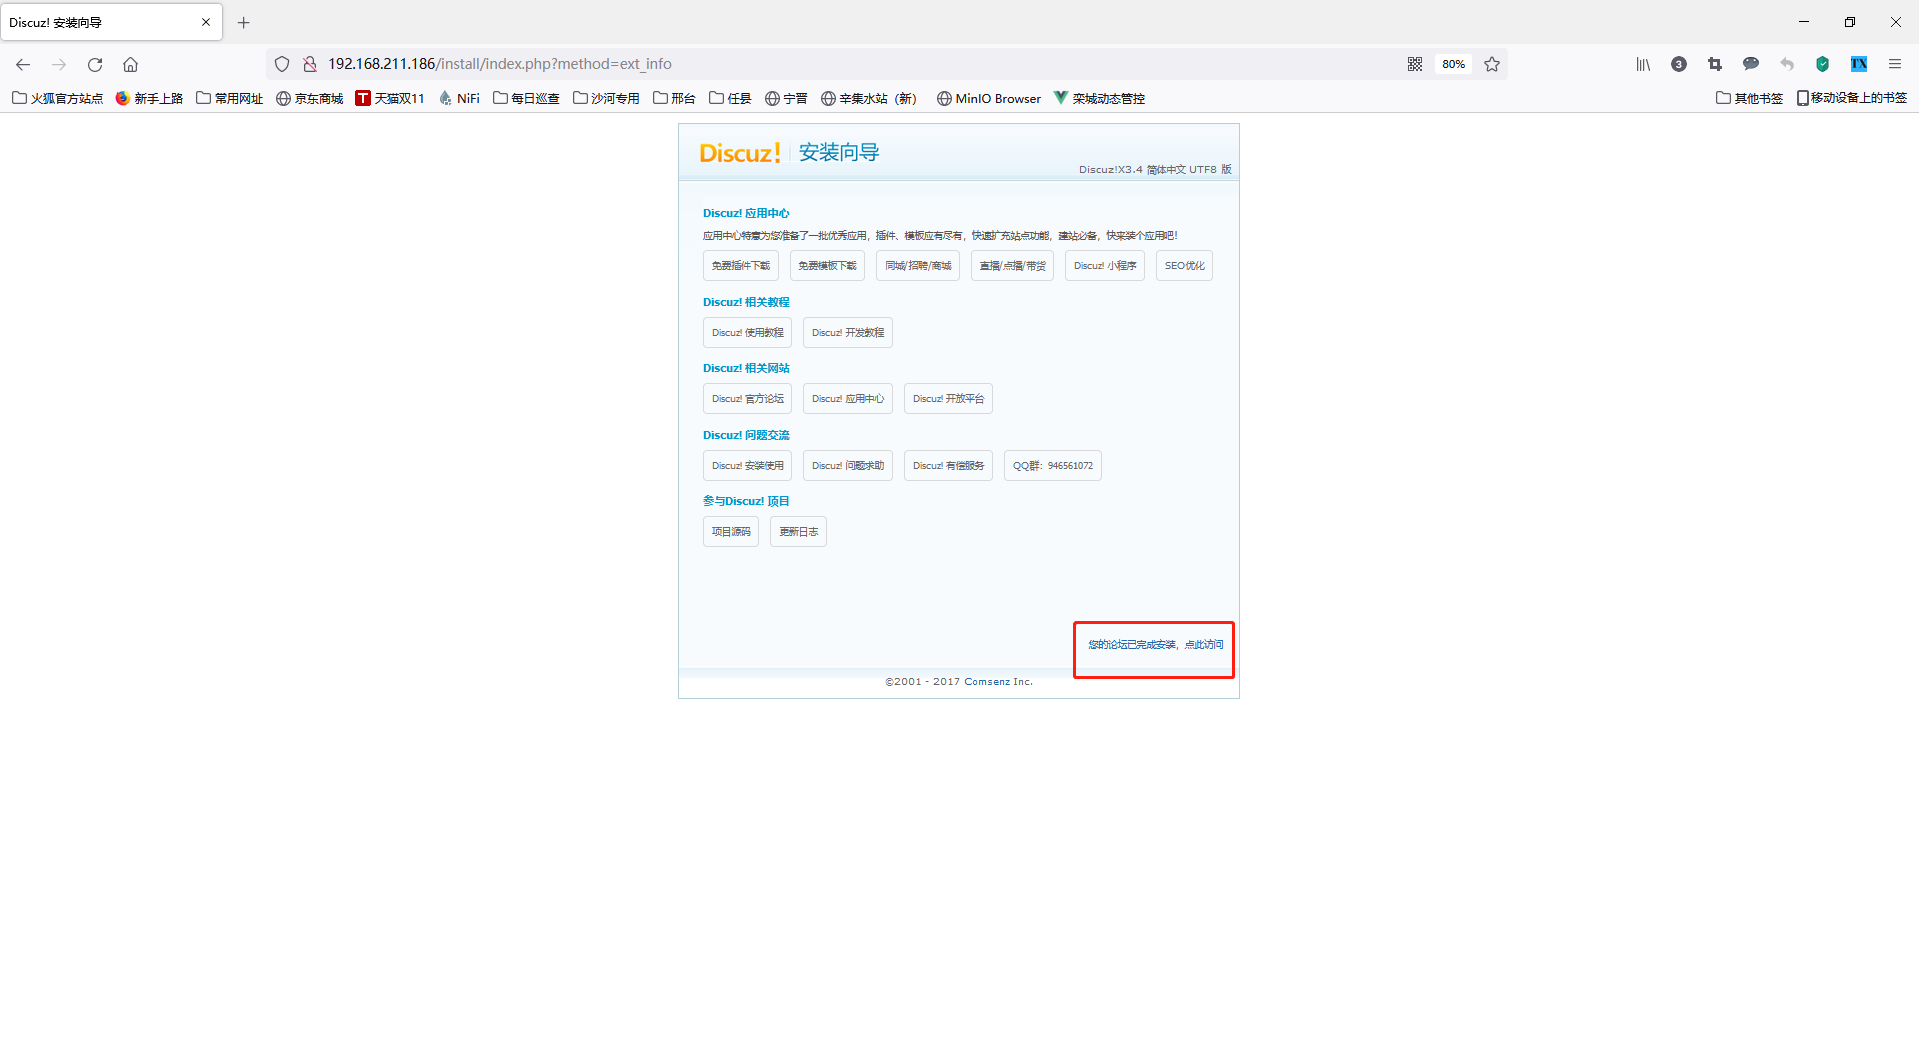Open the 京东商城 bookmark
1919x1045 pixels.
coord(310,98)
